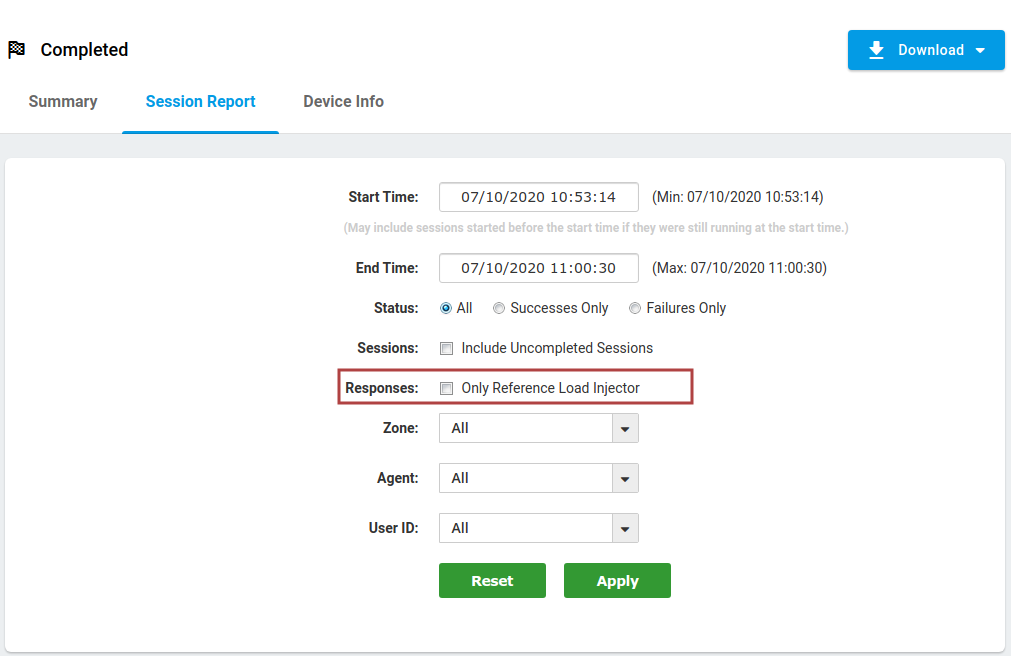The image size is (1011, 656).
Task: Open the Zone dropdown arrow
Action: pyautogui.click(x=625, y=428)
